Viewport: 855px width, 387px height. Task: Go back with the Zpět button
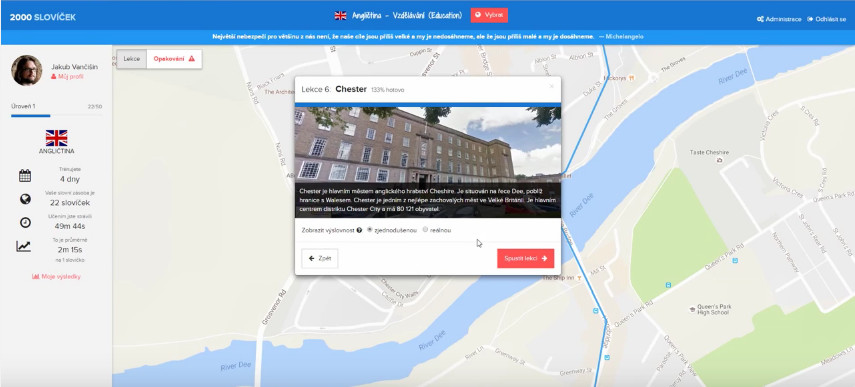pos(320,258)
